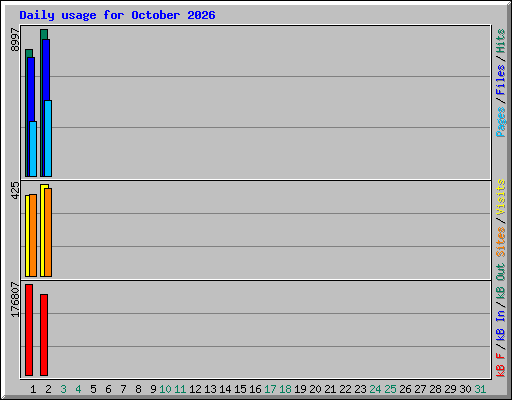Click green day label "11"
Image resolution: width=512 pixels, height=400 pixels.
(180, 389)
